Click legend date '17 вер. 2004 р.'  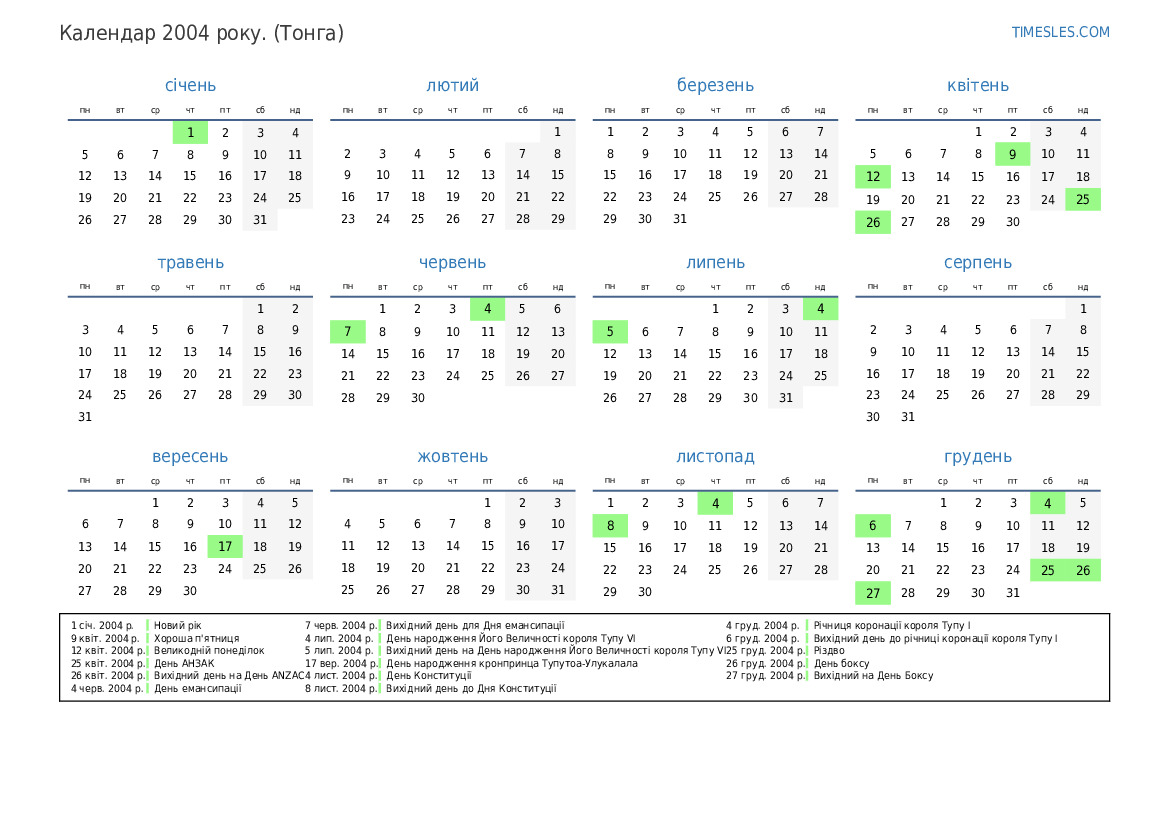tap(341, 663)
